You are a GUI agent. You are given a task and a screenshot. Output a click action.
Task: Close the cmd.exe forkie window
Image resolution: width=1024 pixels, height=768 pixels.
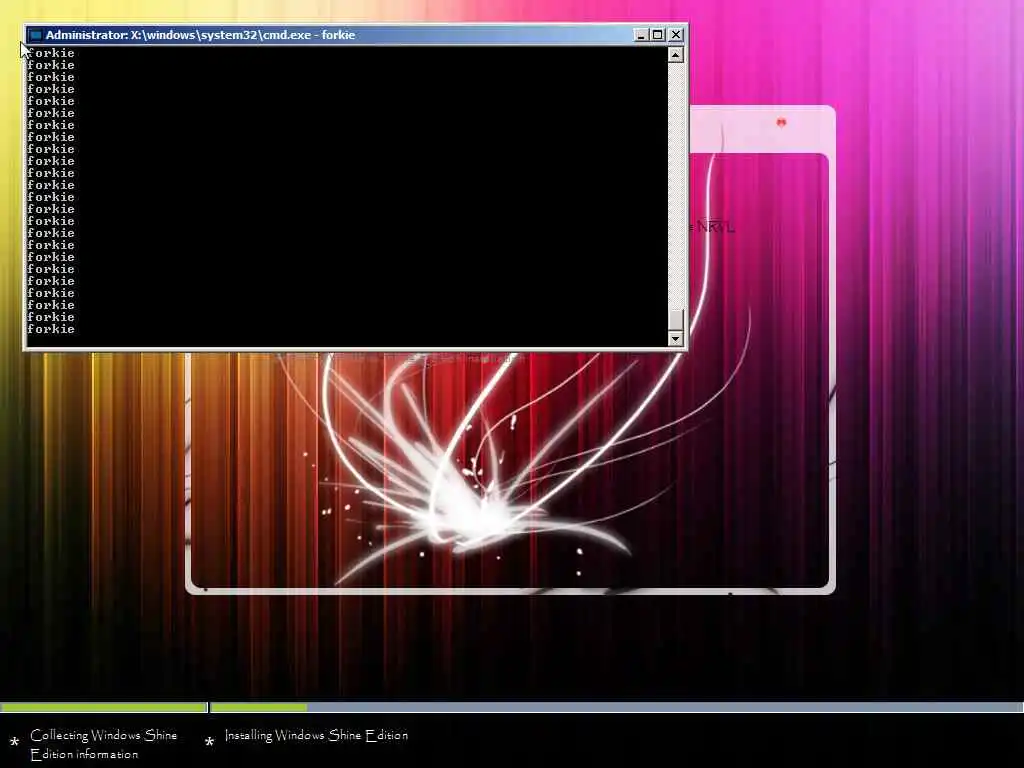676,35
